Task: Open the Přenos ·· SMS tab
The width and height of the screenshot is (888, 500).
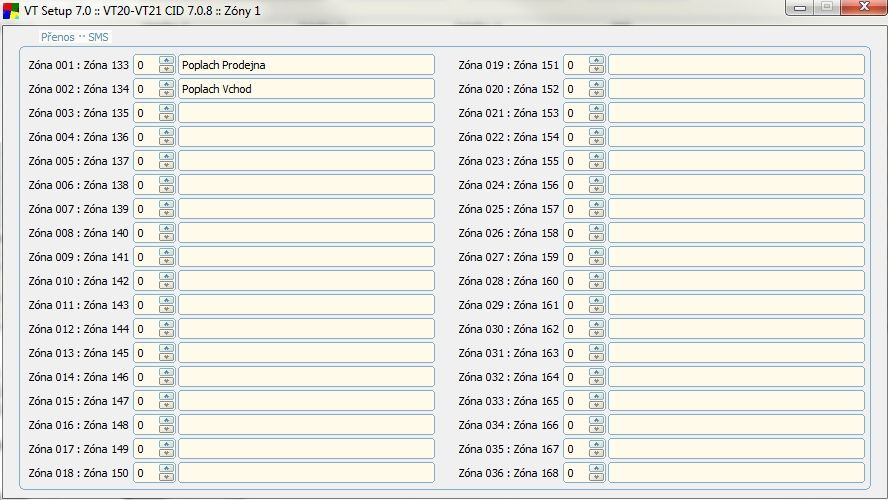Action: pos(75,37)
